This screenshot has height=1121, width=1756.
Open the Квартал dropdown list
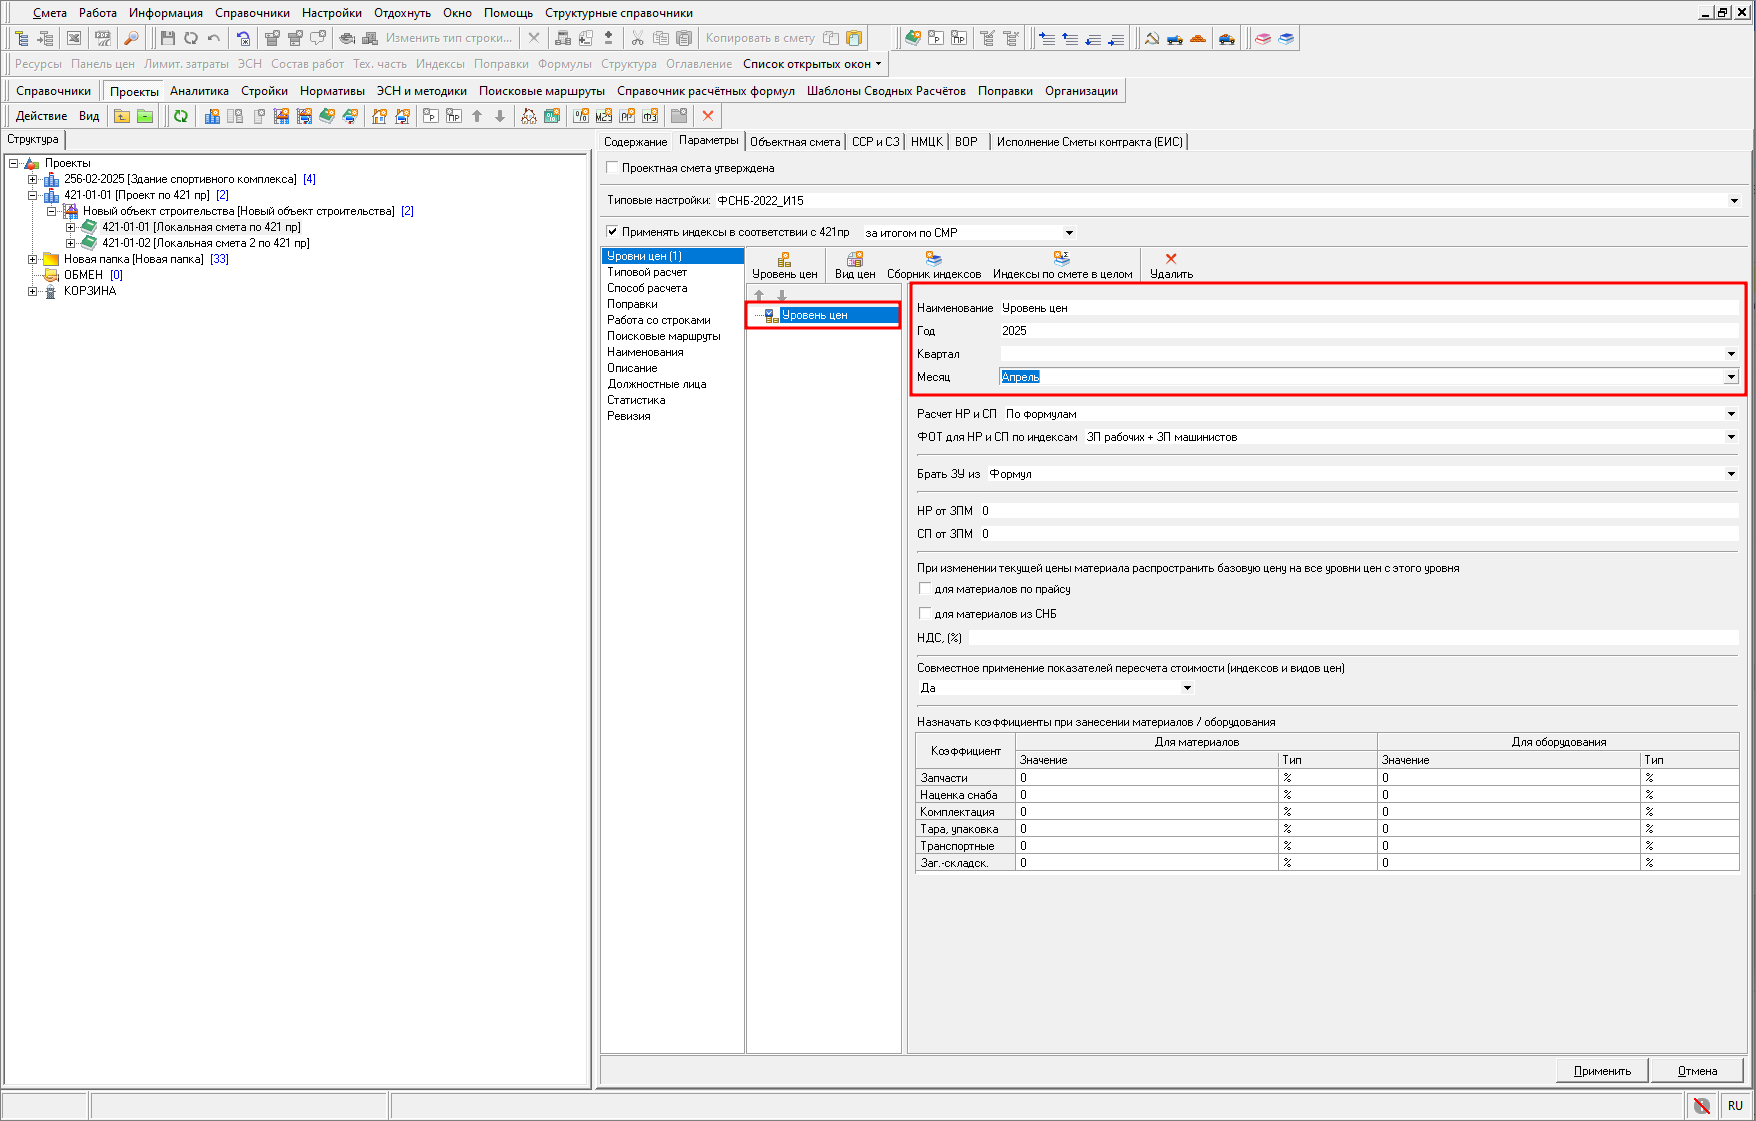click(x=1731, y=354)
